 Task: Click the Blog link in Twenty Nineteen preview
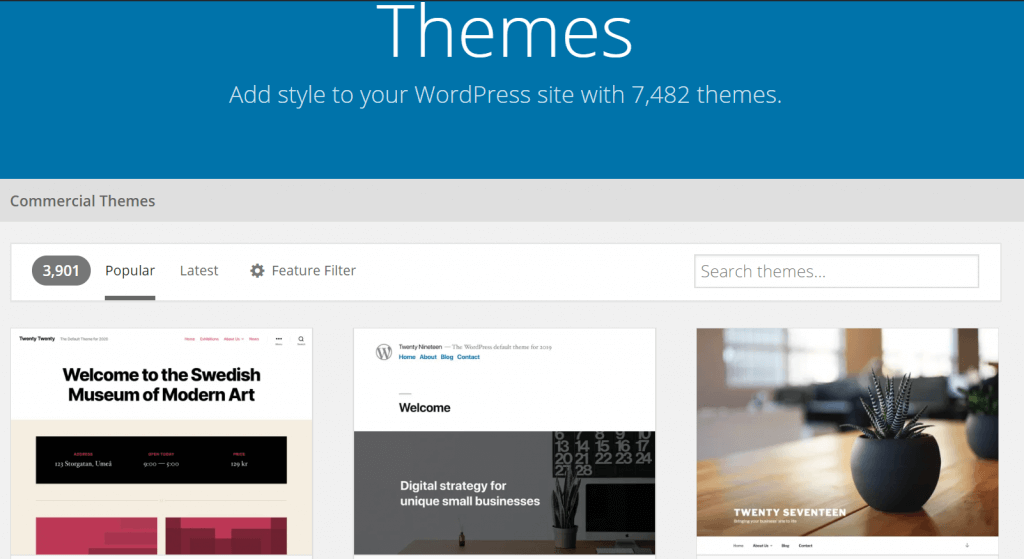[x=447, y=357]
